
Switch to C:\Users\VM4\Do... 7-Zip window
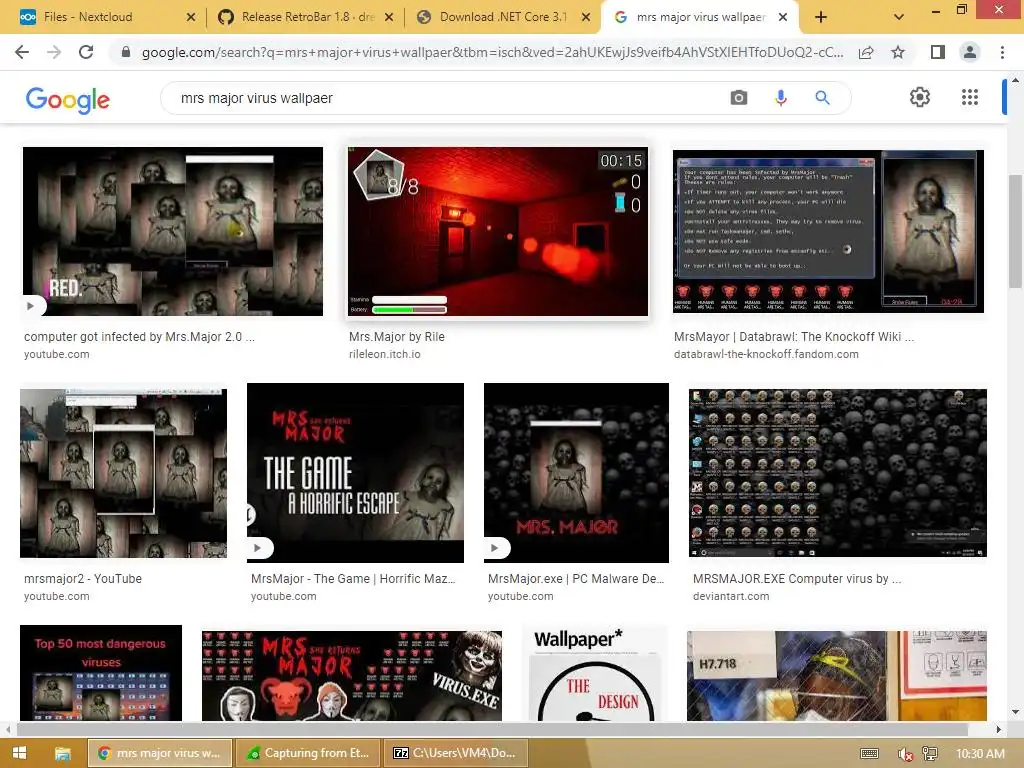click(455, 753)
